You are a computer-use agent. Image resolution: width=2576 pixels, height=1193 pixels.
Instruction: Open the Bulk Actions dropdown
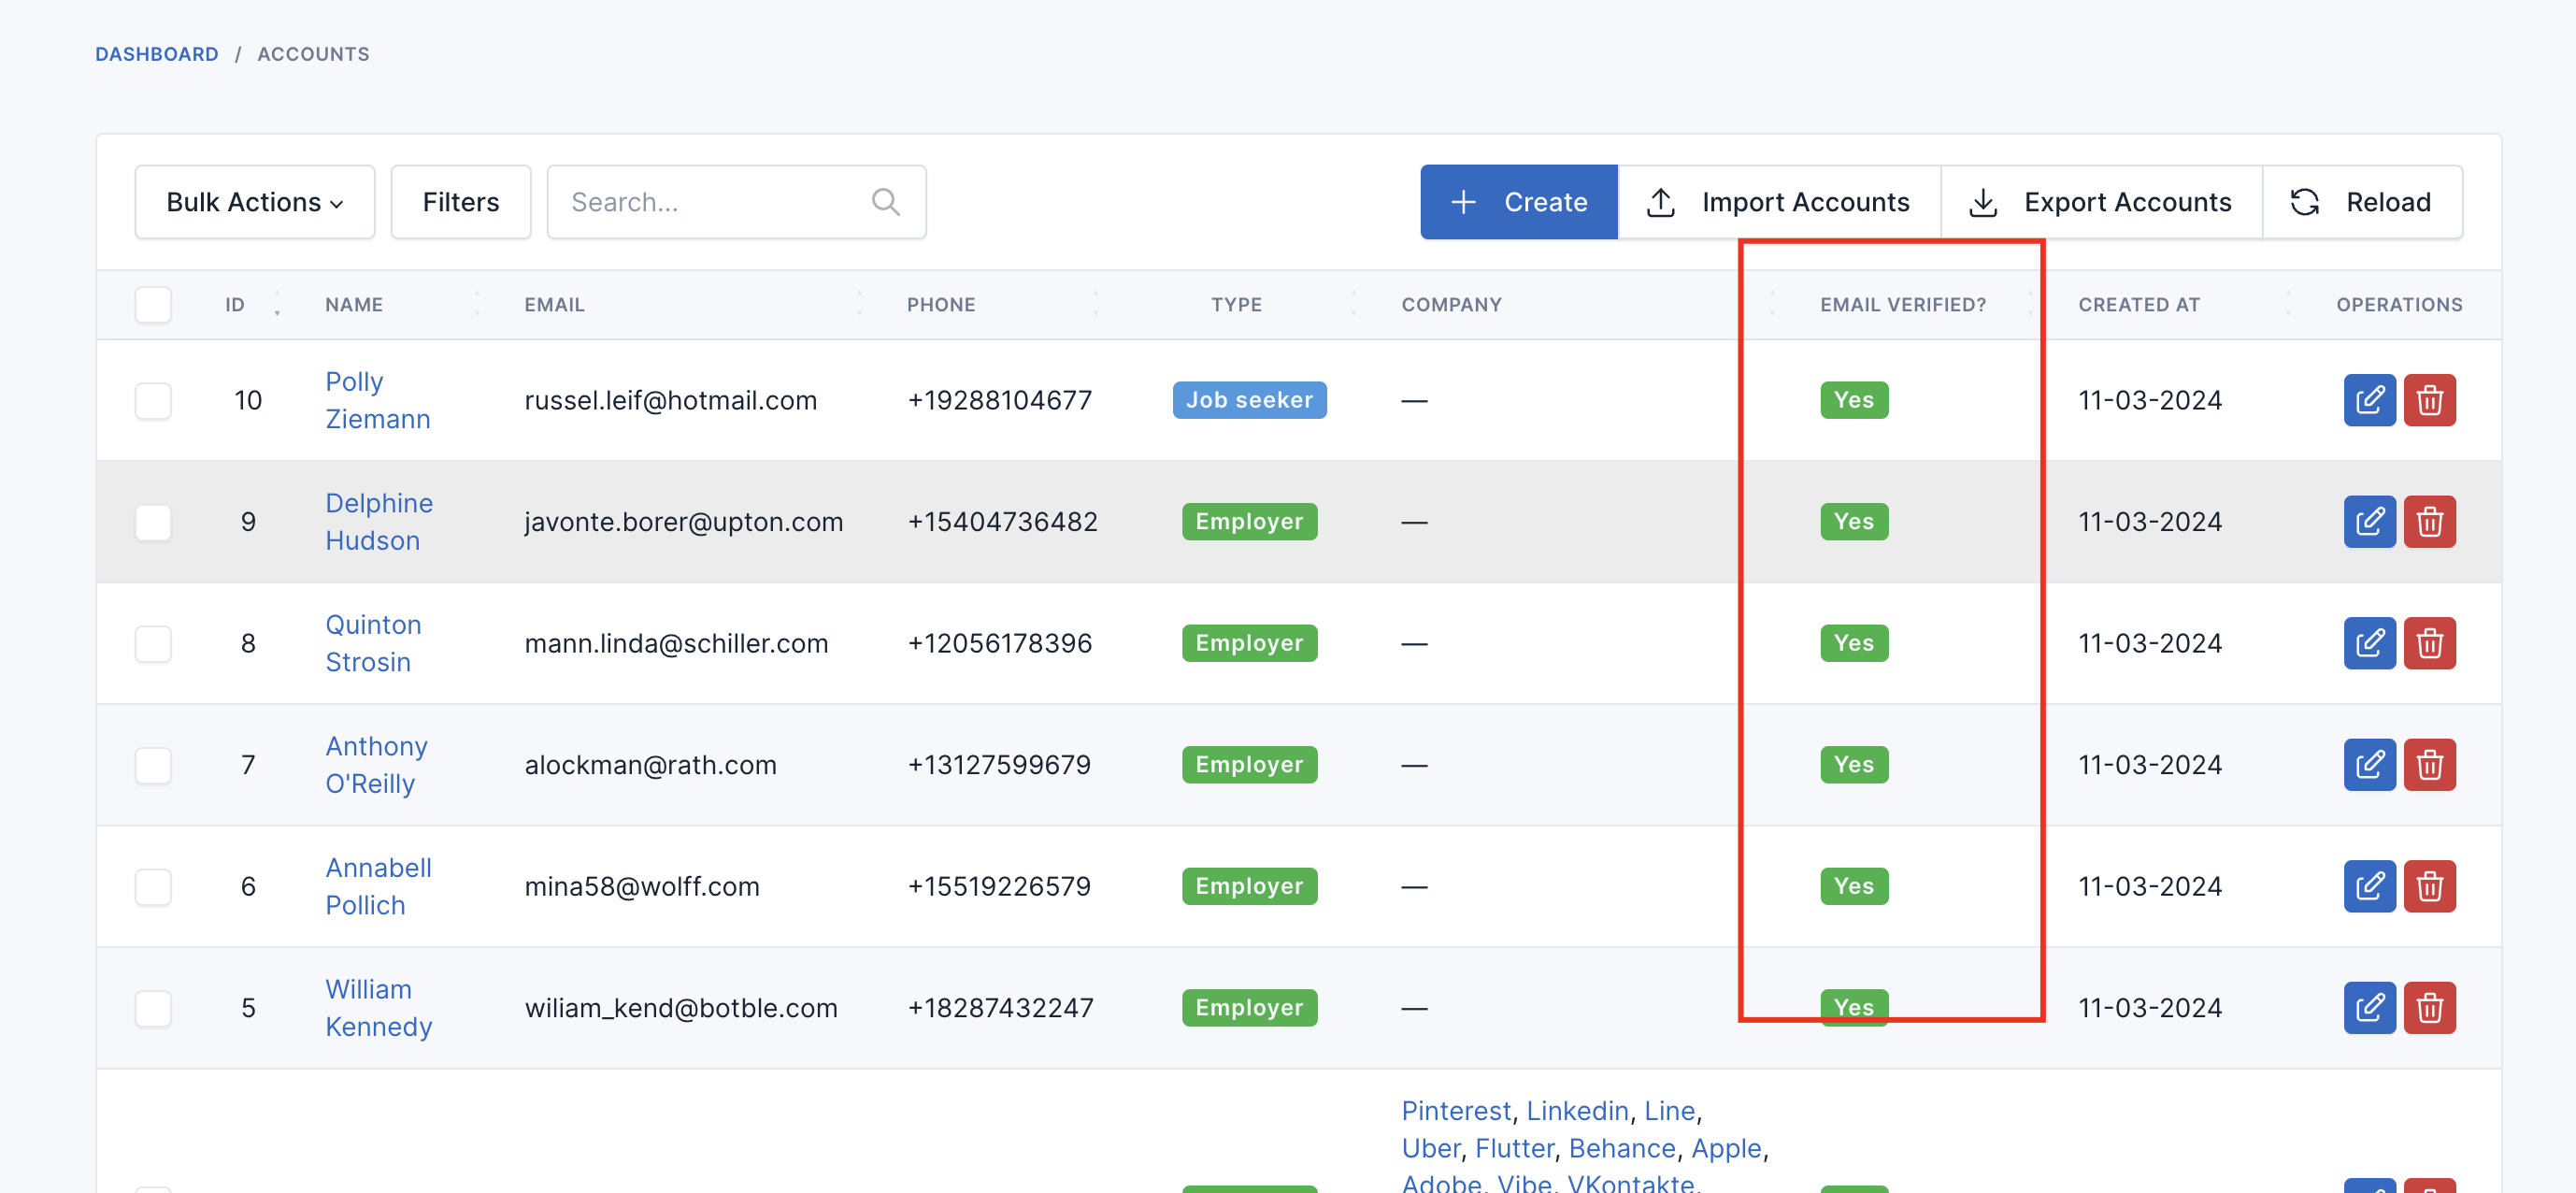pyautogui.click(x=255, y=202)
